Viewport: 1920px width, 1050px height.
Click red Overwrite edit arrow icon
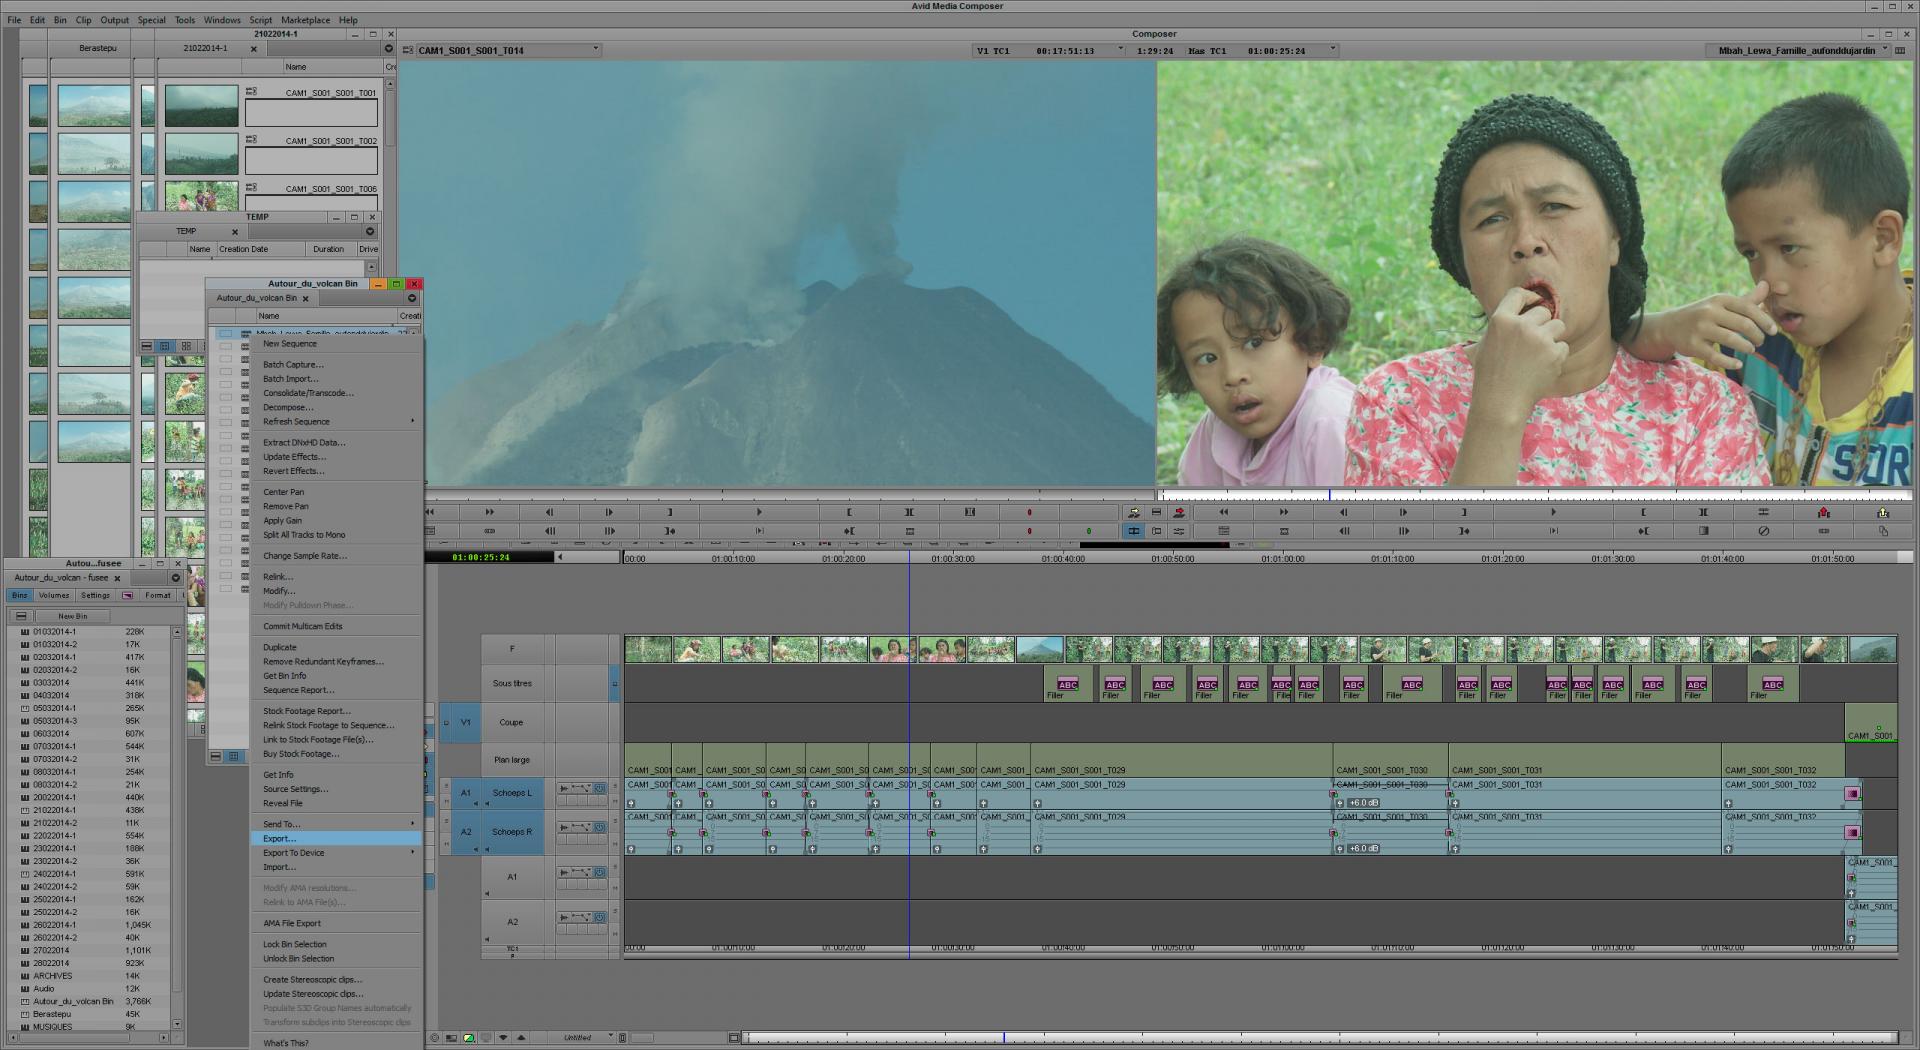[x=1179, y=512]
